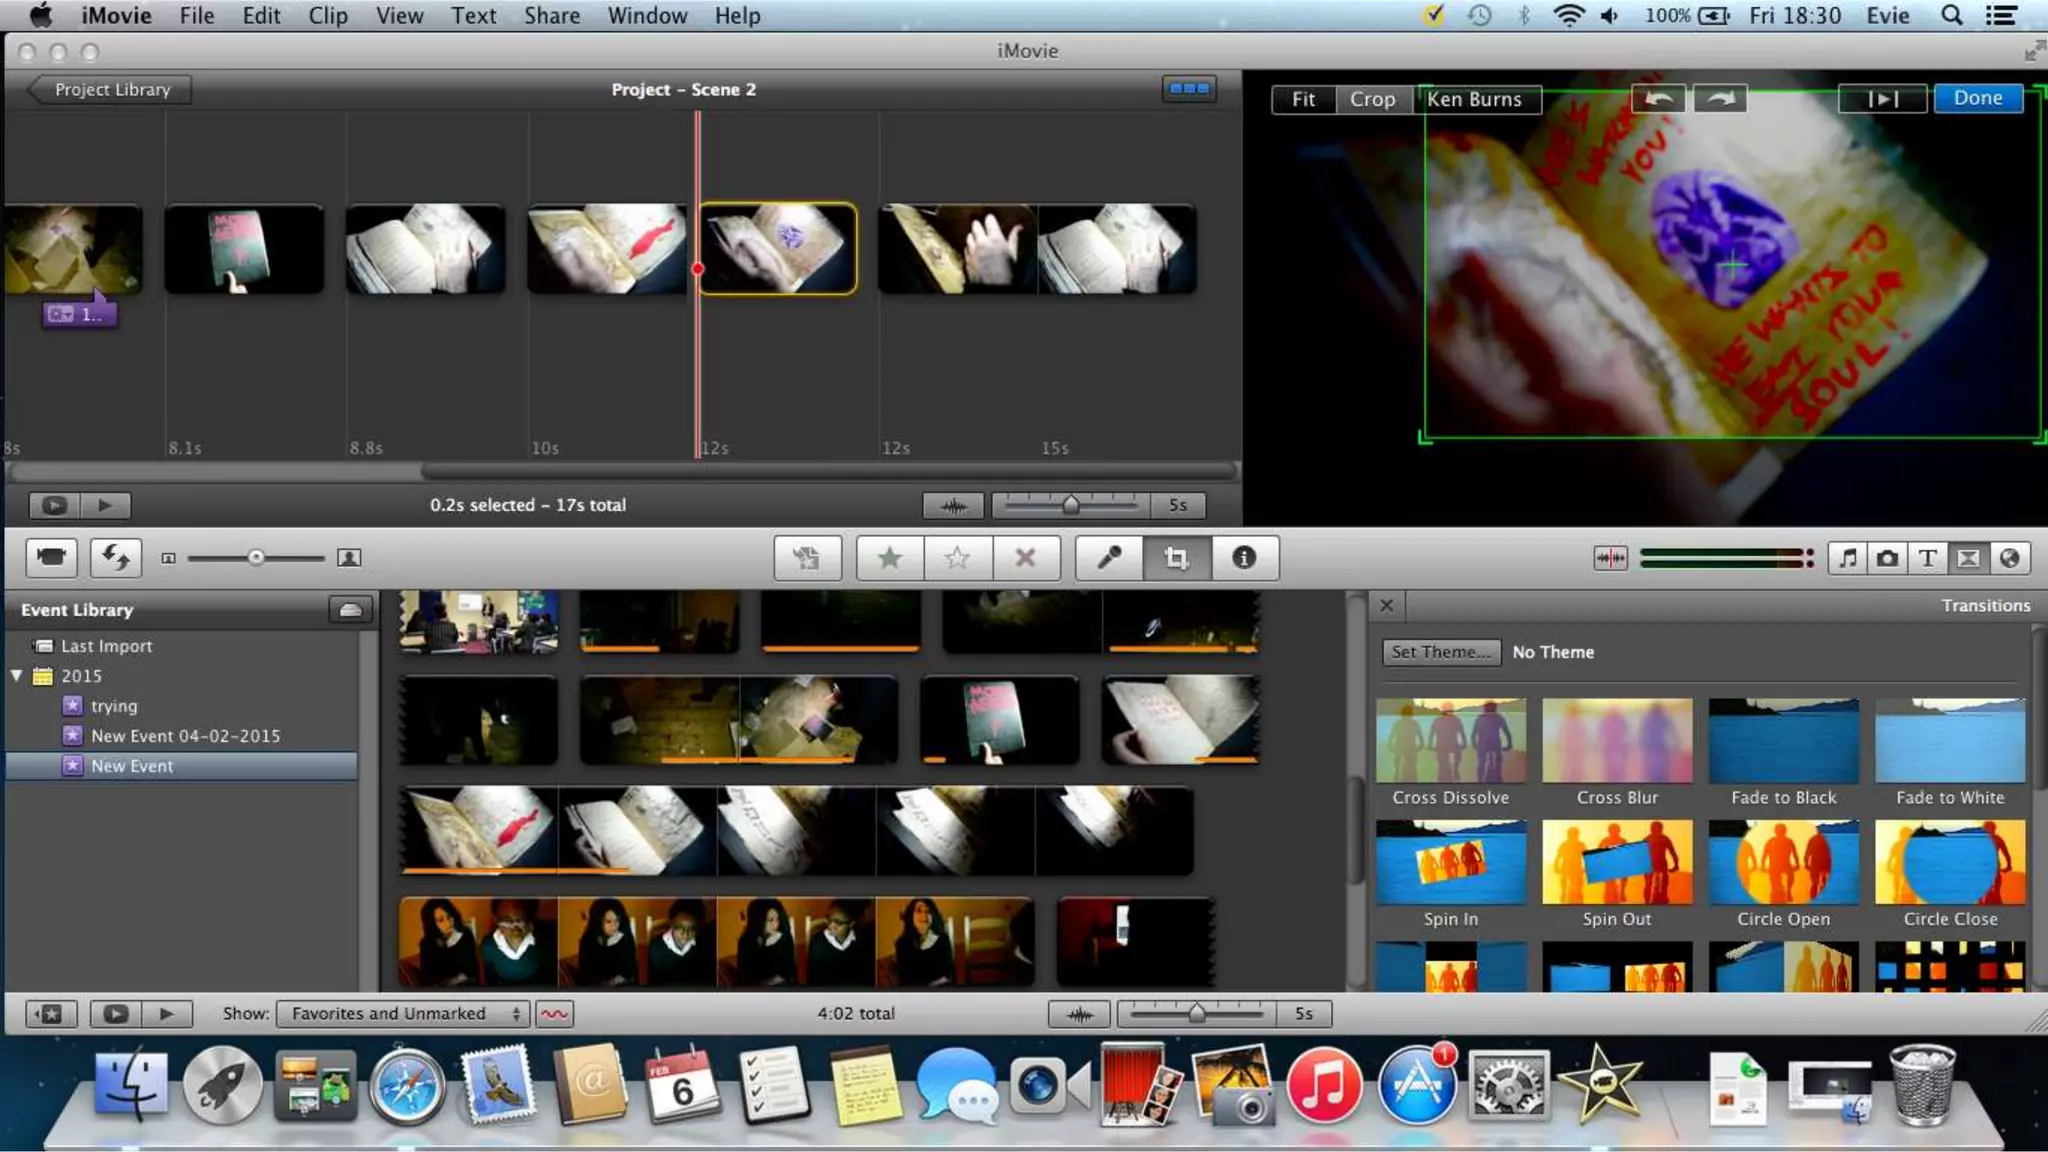Image resolution: width=2048 pixels, height=1152 pixels.
Task: Open the View menu
Action: tap(400, 16)
